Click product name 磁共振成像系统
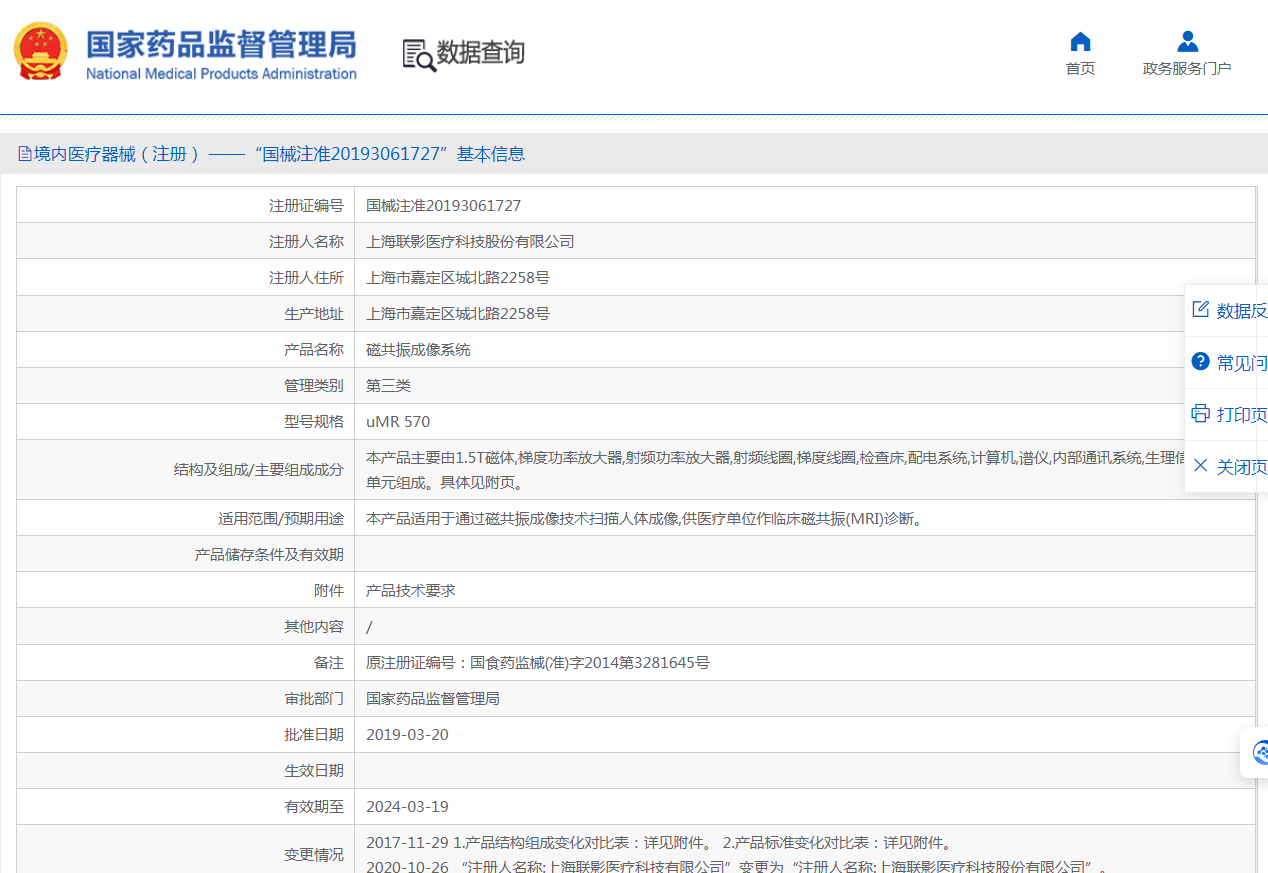1268x873 pixels. [418, 349]
